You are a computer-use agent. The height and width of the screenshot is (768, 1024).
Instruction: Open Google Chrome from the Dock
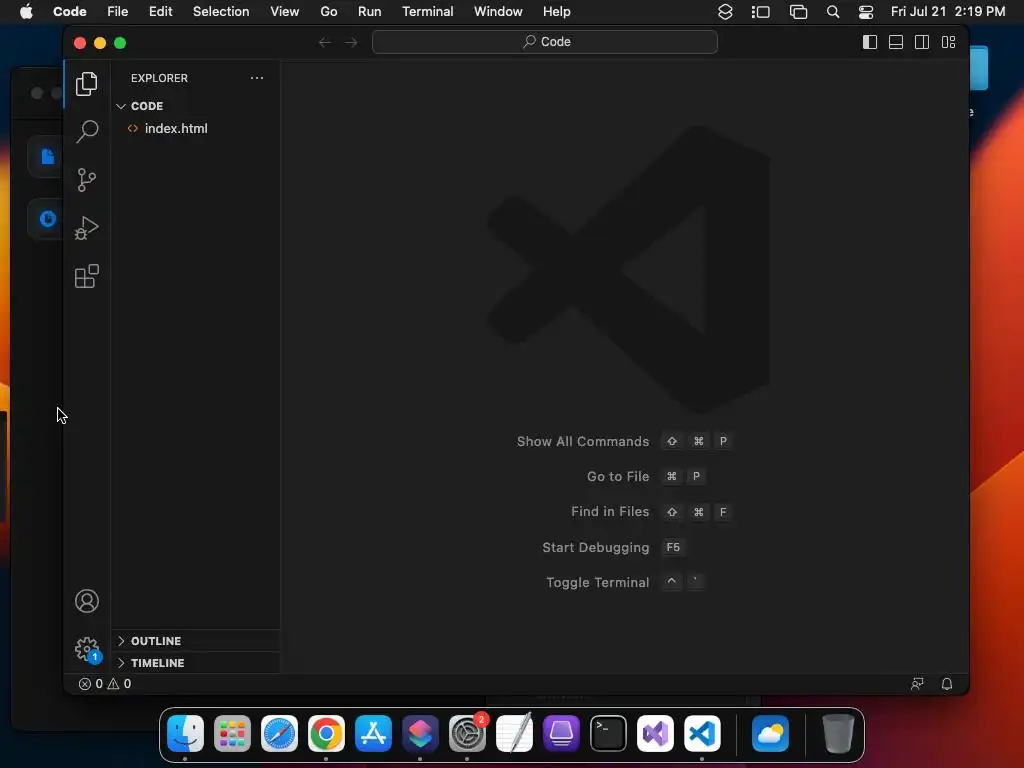[x=327, y=733]
